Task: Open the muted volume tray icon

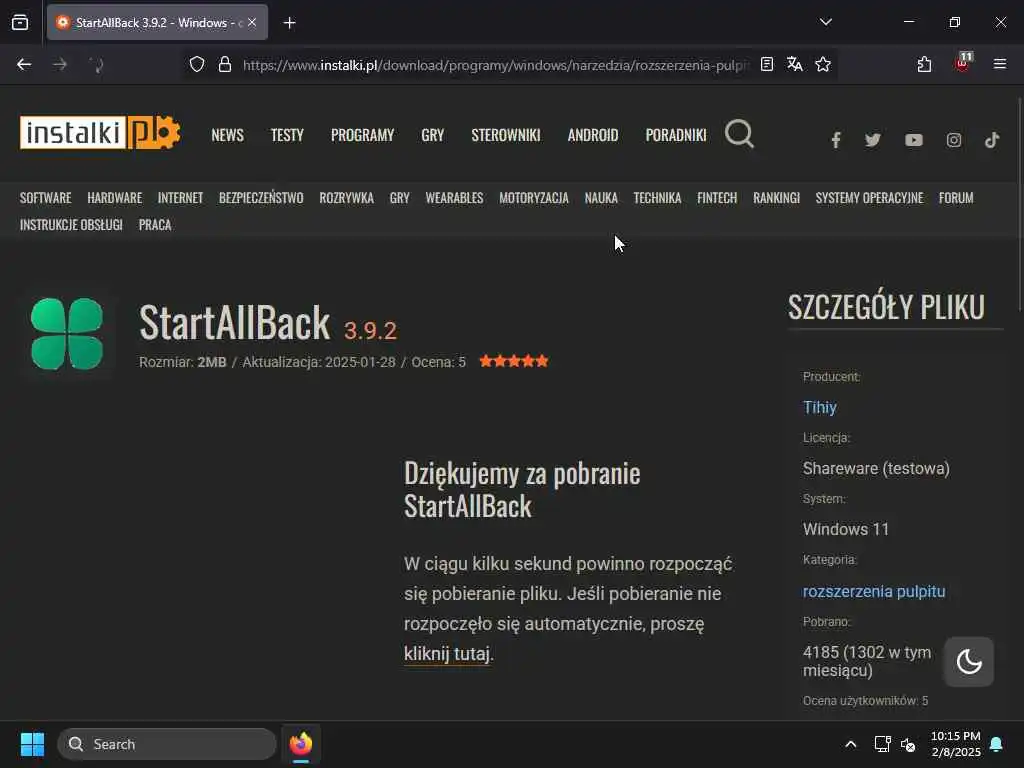Action: 908,744
